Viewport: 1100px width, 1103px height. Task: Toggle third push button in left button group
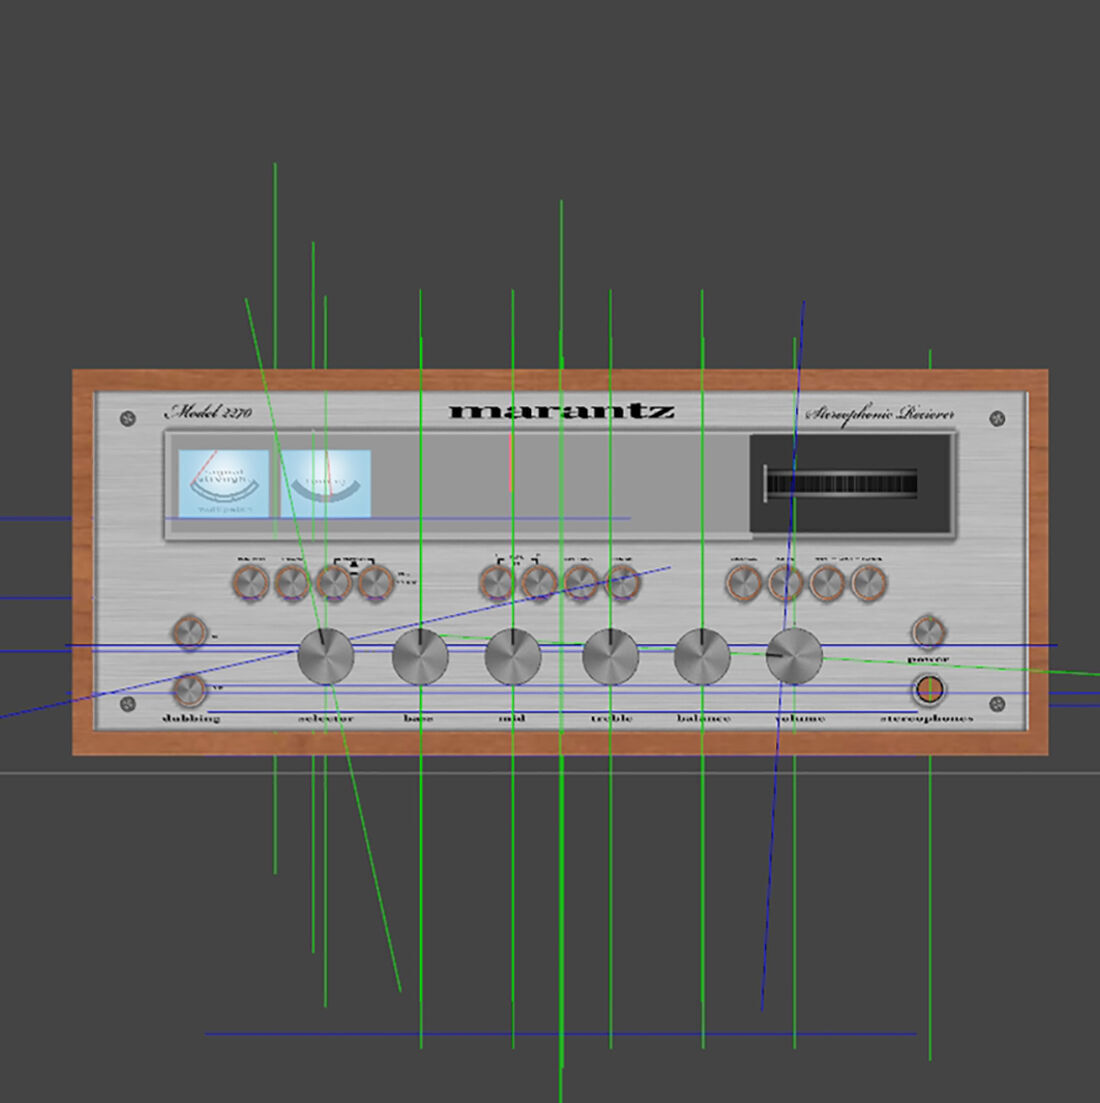tap(333, 582)
